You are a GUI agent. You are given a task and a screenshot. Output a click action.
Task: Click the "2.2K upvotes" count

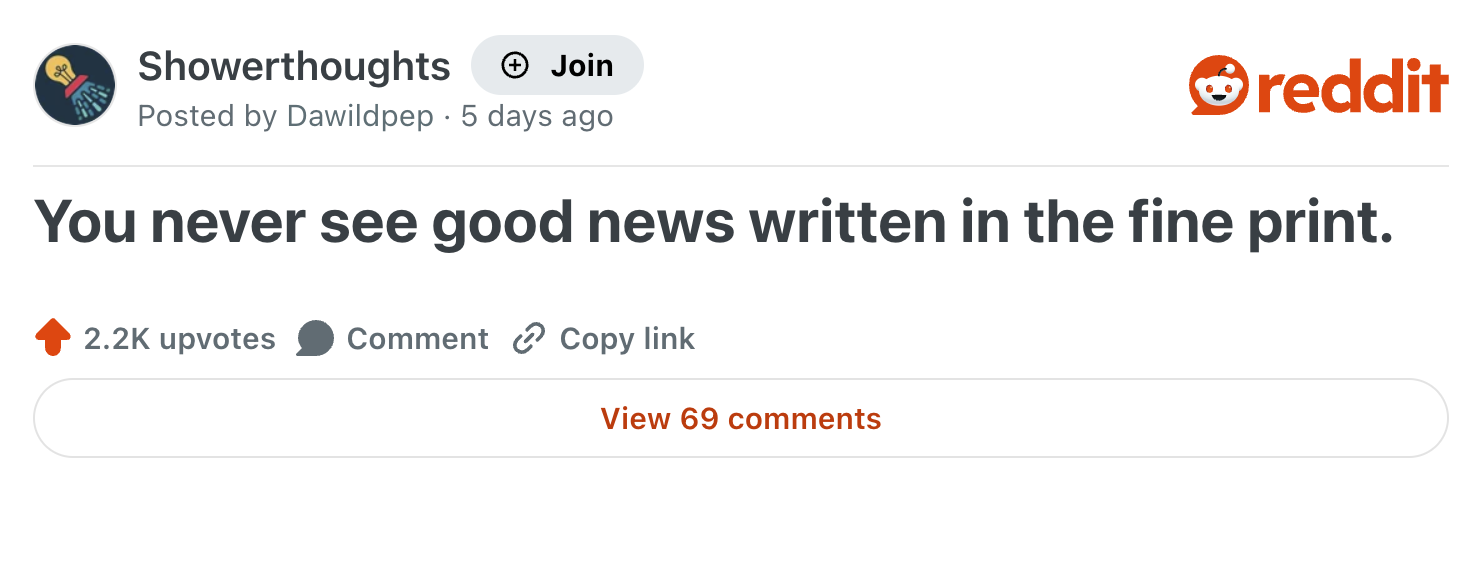[180, 339]
